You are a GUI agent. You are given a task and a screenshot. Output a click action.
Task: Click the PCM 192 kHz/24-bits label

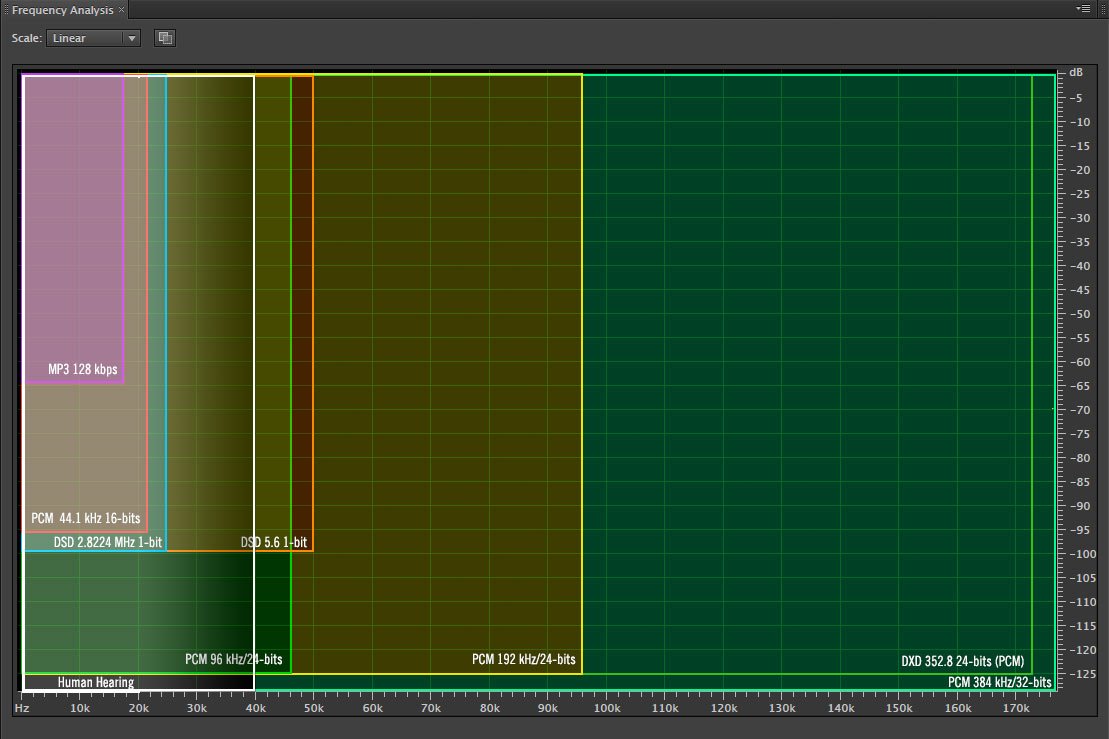[524, 659]
